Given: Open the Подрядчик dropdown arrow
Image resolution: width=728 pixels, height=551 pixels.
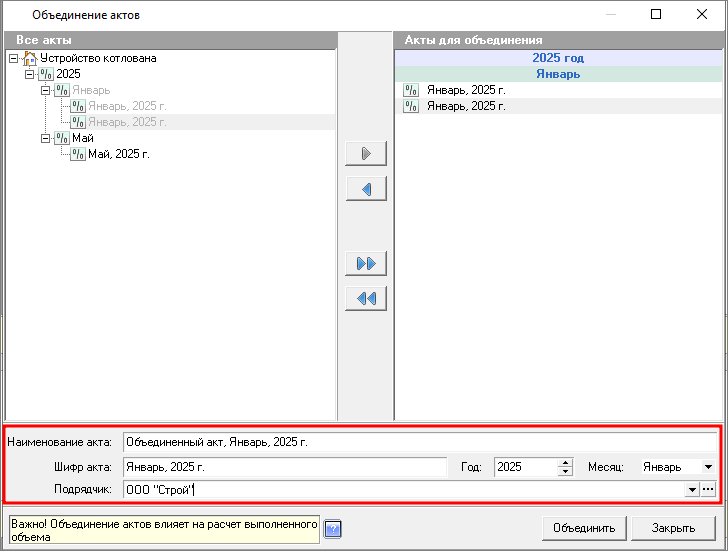Looking at the screenshot, I should point(691,489).
